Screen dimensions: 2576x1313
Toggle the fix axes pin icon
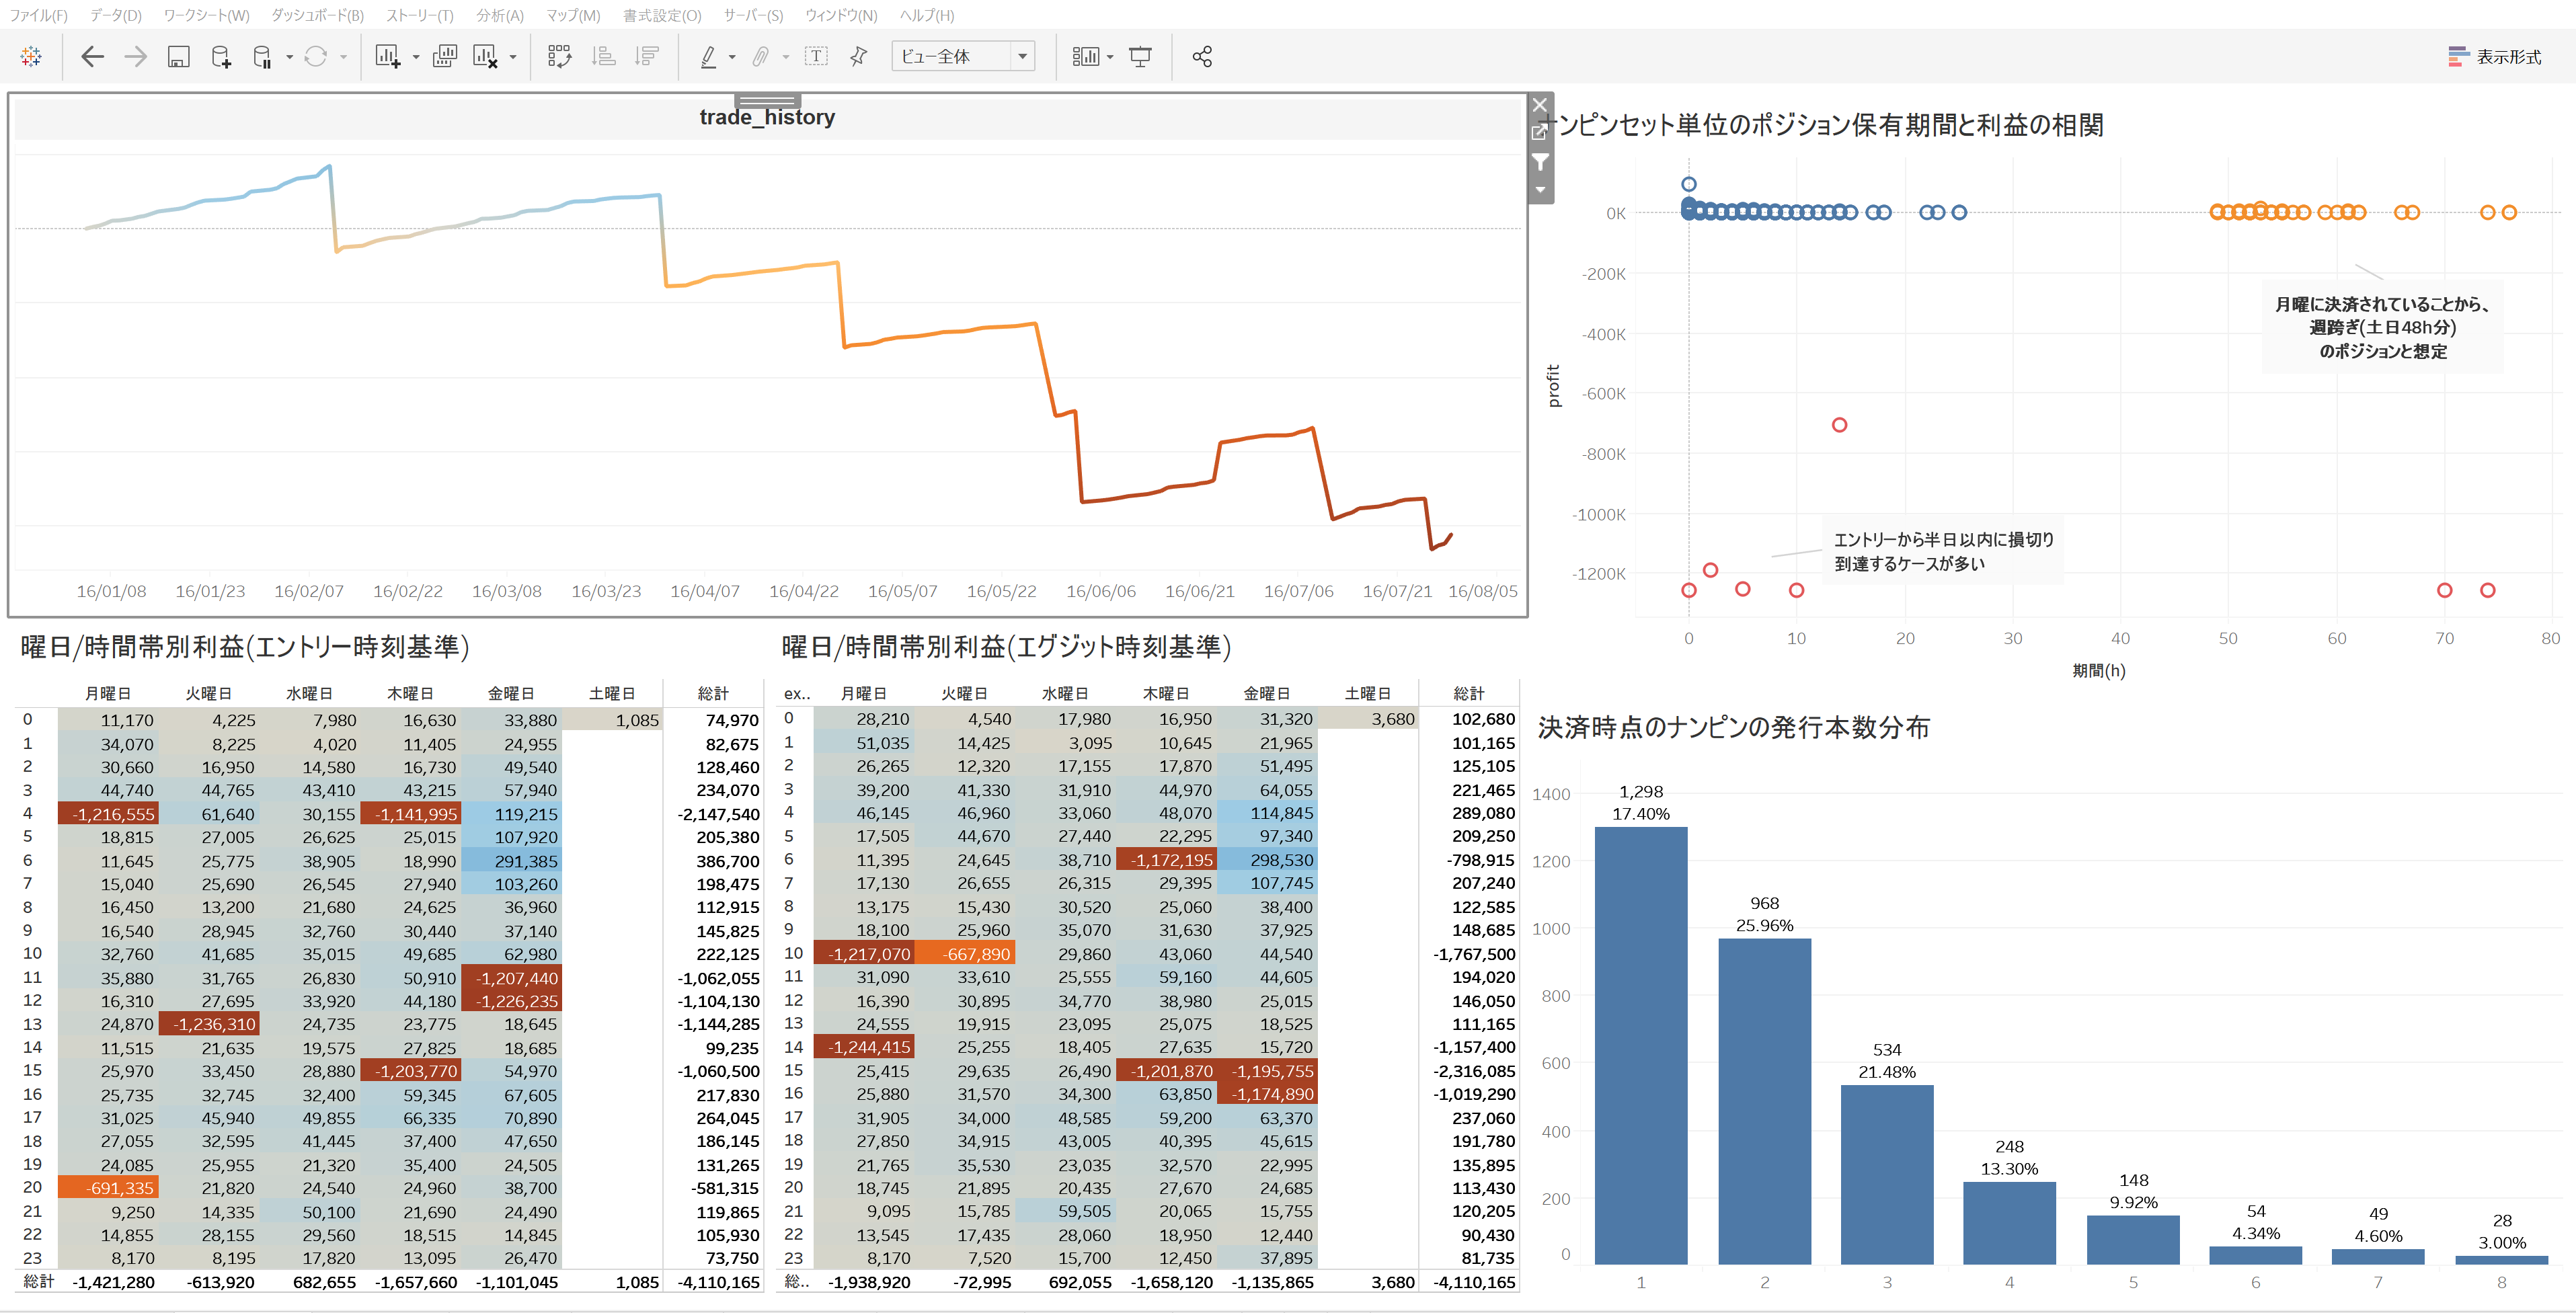pyautogui.click(x=858, y=57)
